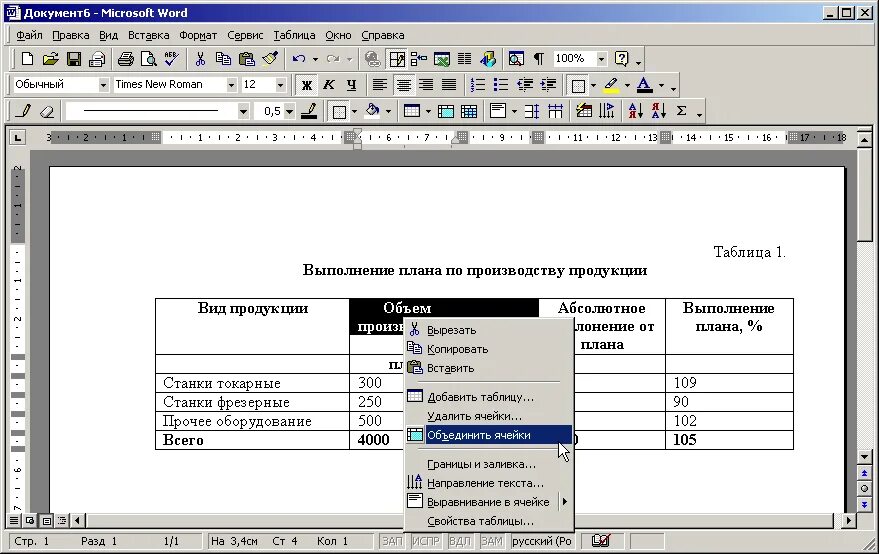Click Merge Cells icon in tables toolbar
Screen dimensions: 879x554
pos(446,111)
